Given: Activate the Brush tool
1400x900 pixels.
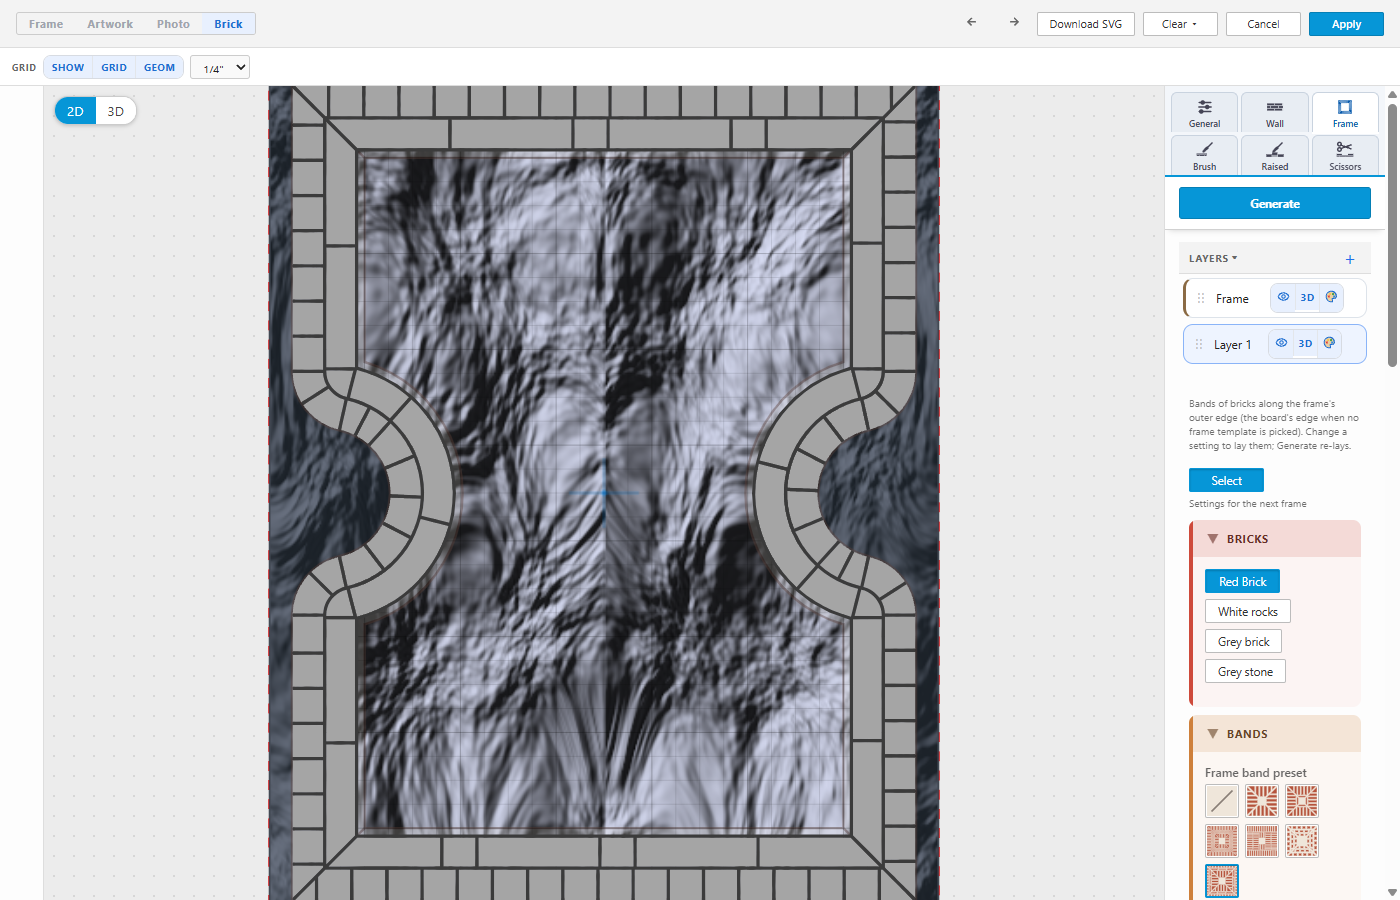Looking at the screenshot, I should point(1205,156).
